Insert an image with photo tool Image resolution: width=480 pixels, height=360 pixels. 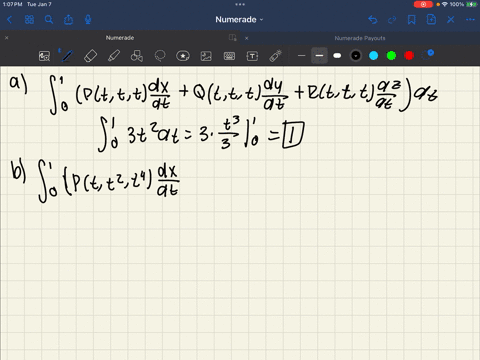(x=206, y=56)
